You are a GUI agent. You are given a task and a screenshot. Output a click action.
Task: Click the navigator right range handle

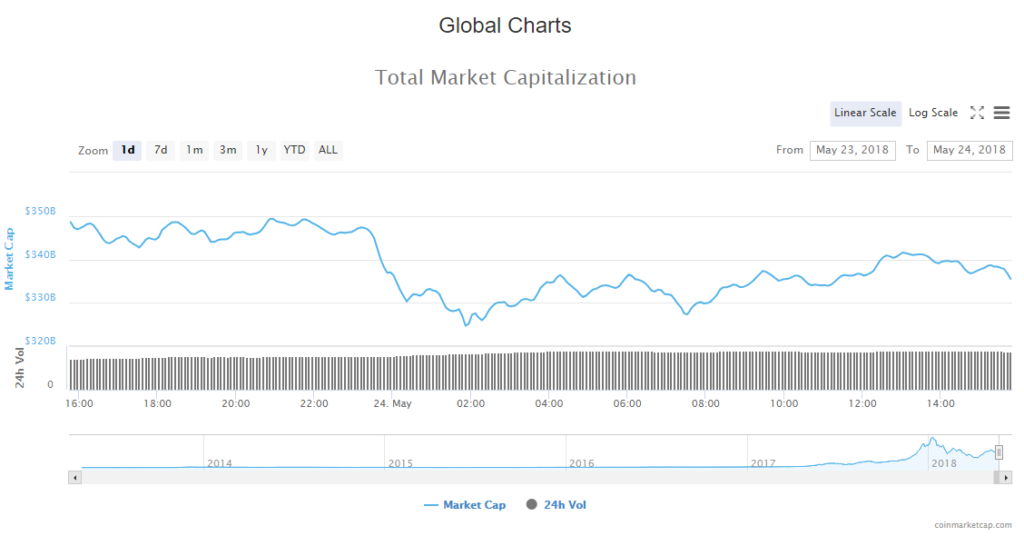click(998, 452)
